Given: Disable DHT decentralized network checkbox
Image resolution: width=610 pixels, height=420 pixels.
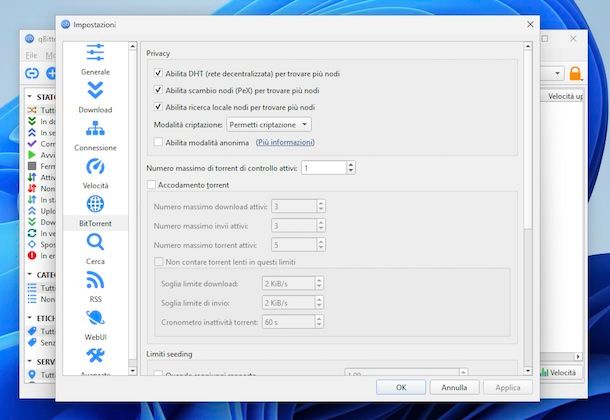Looking at the screenshot, I should click(158, 74).
